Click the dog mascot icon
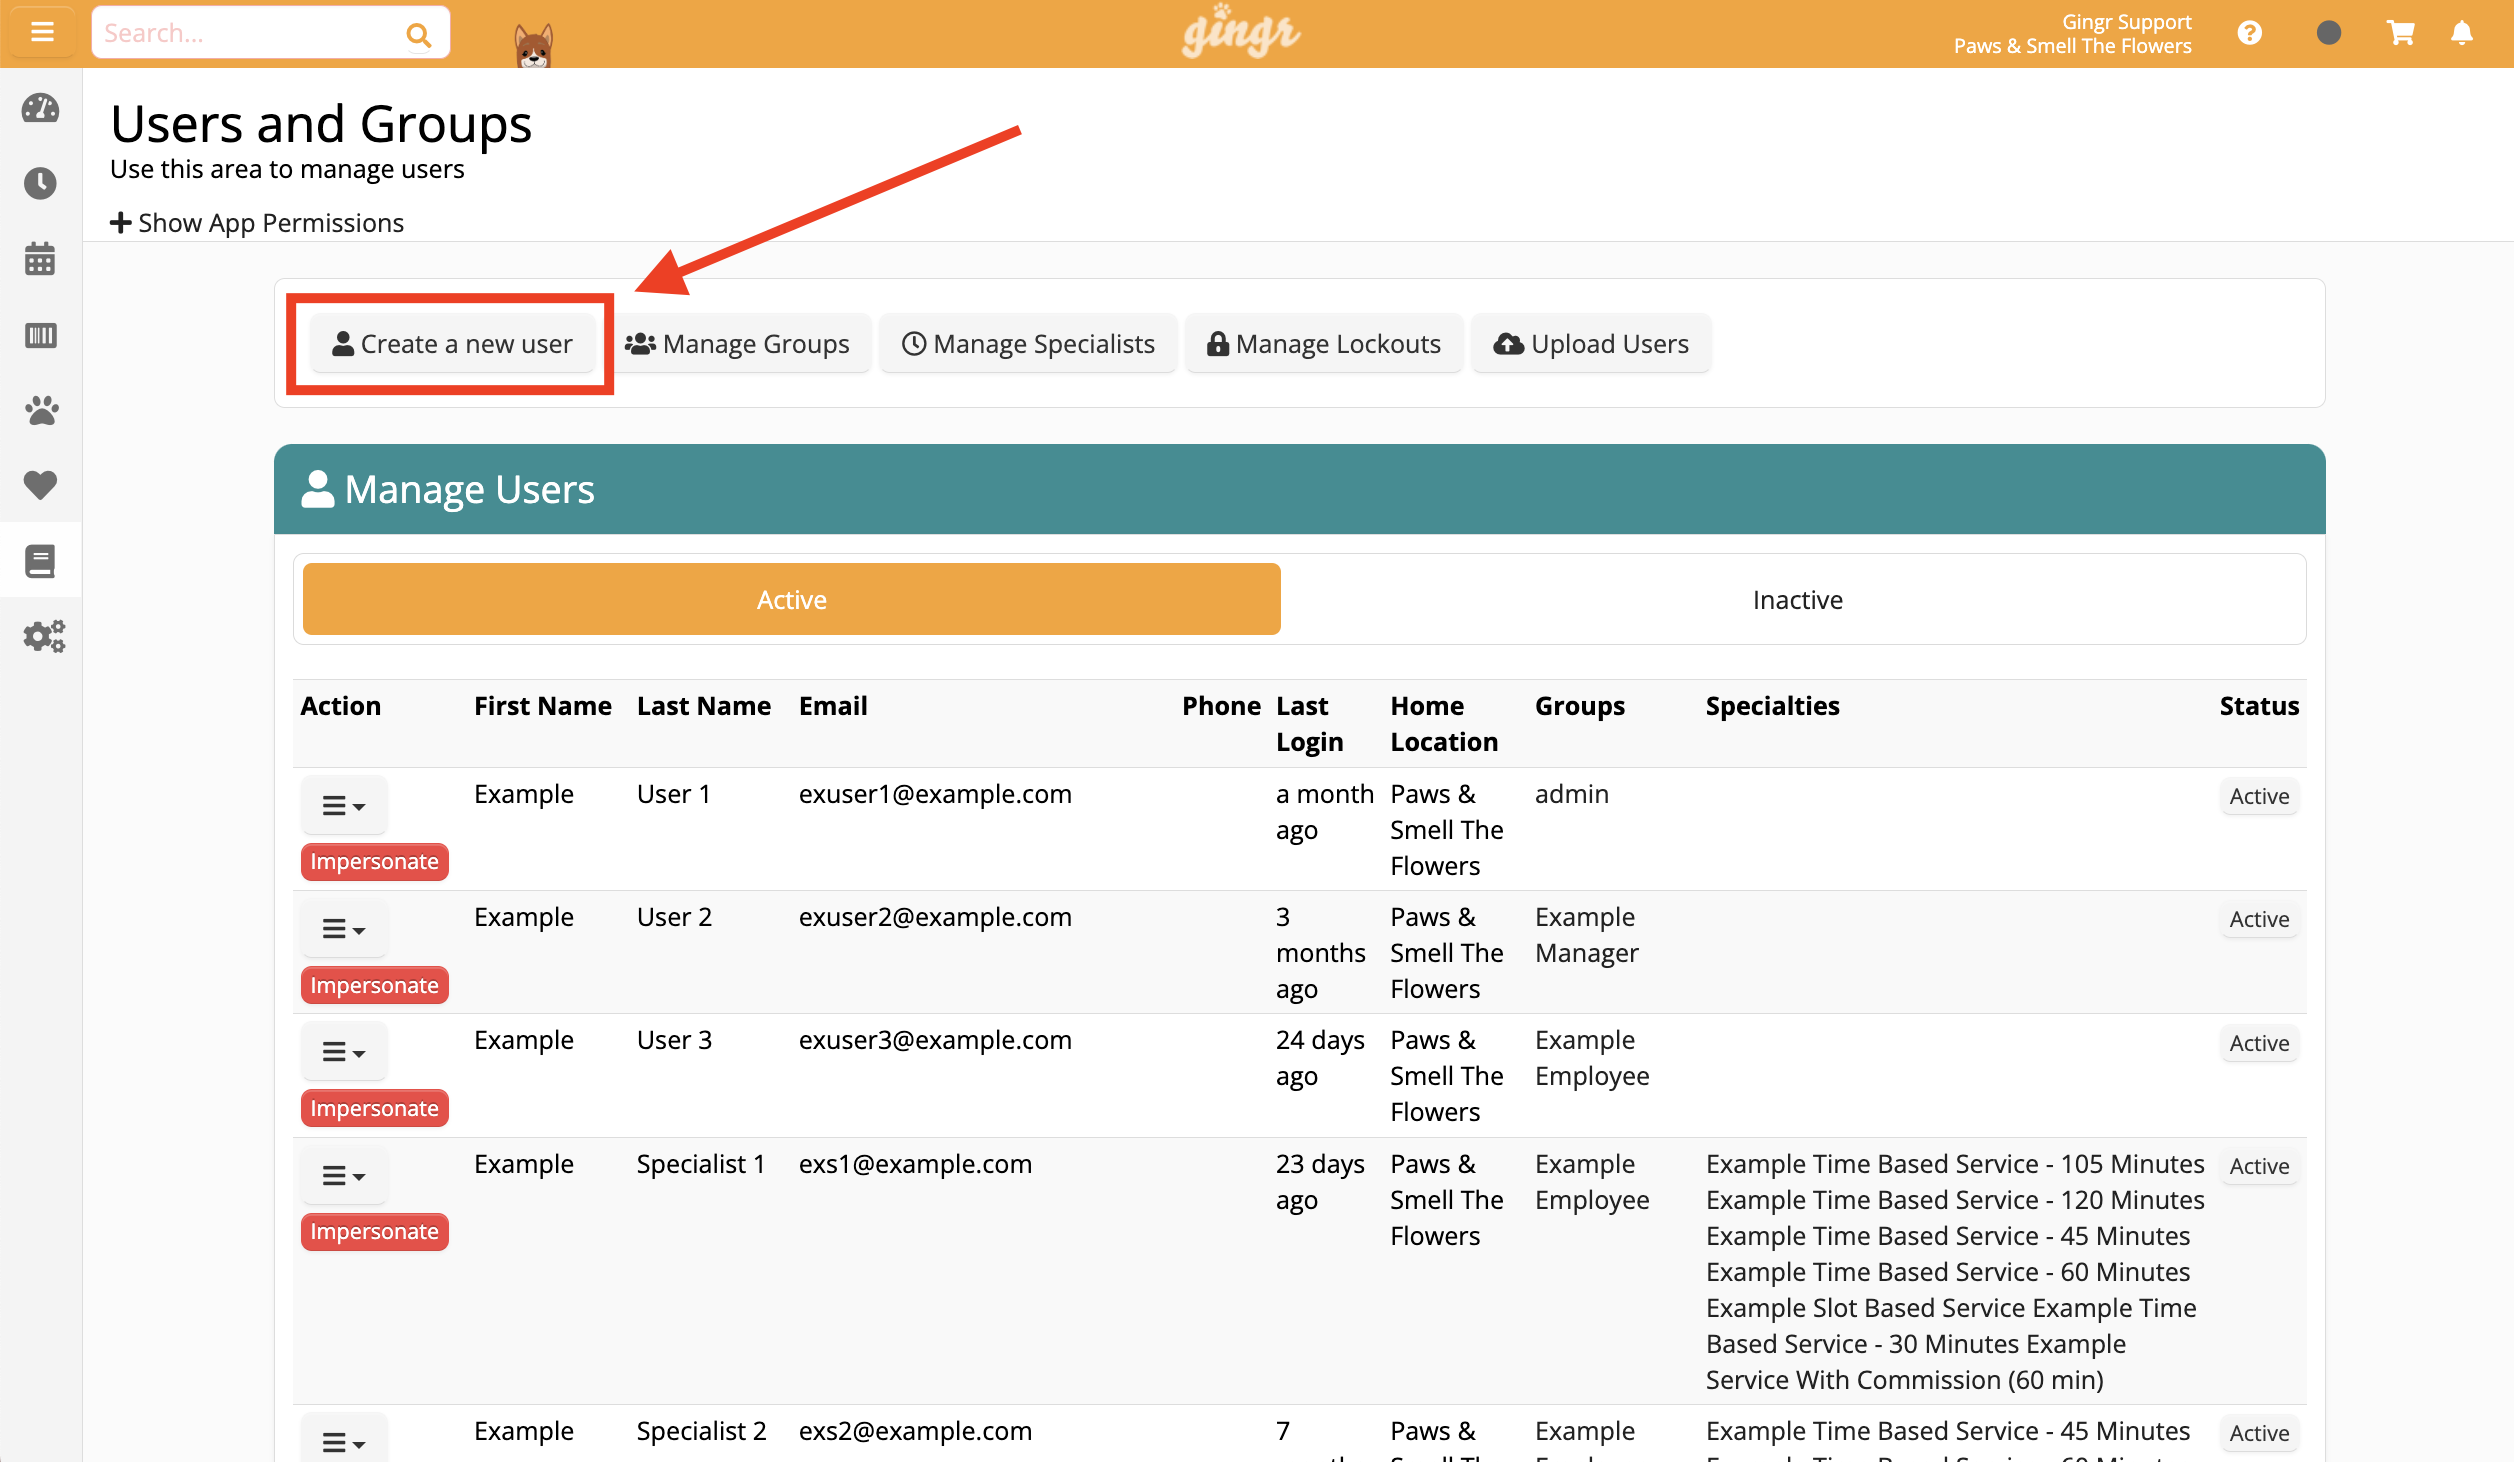Viewport: 2514px width, 1462px height. 533,44
